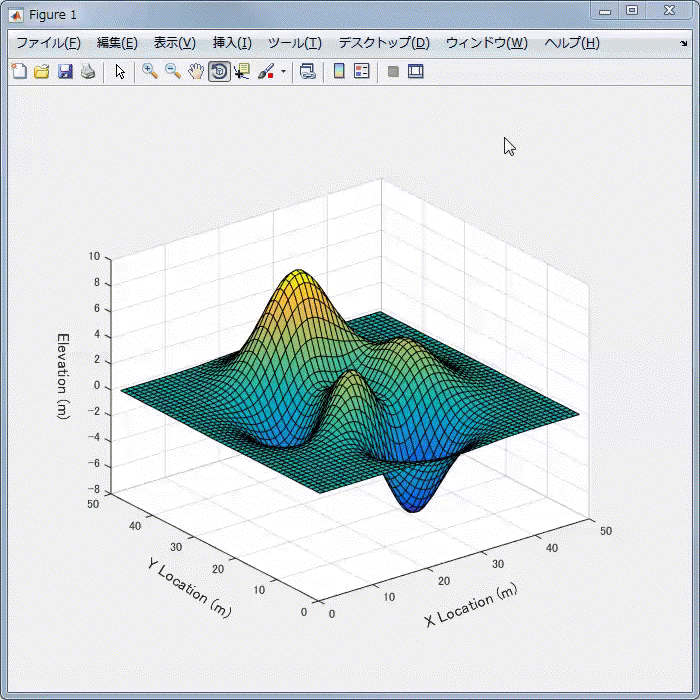700x700 pixels.
Task: Insert a colorbar from the toolbar
Action: tap(339, 72)
